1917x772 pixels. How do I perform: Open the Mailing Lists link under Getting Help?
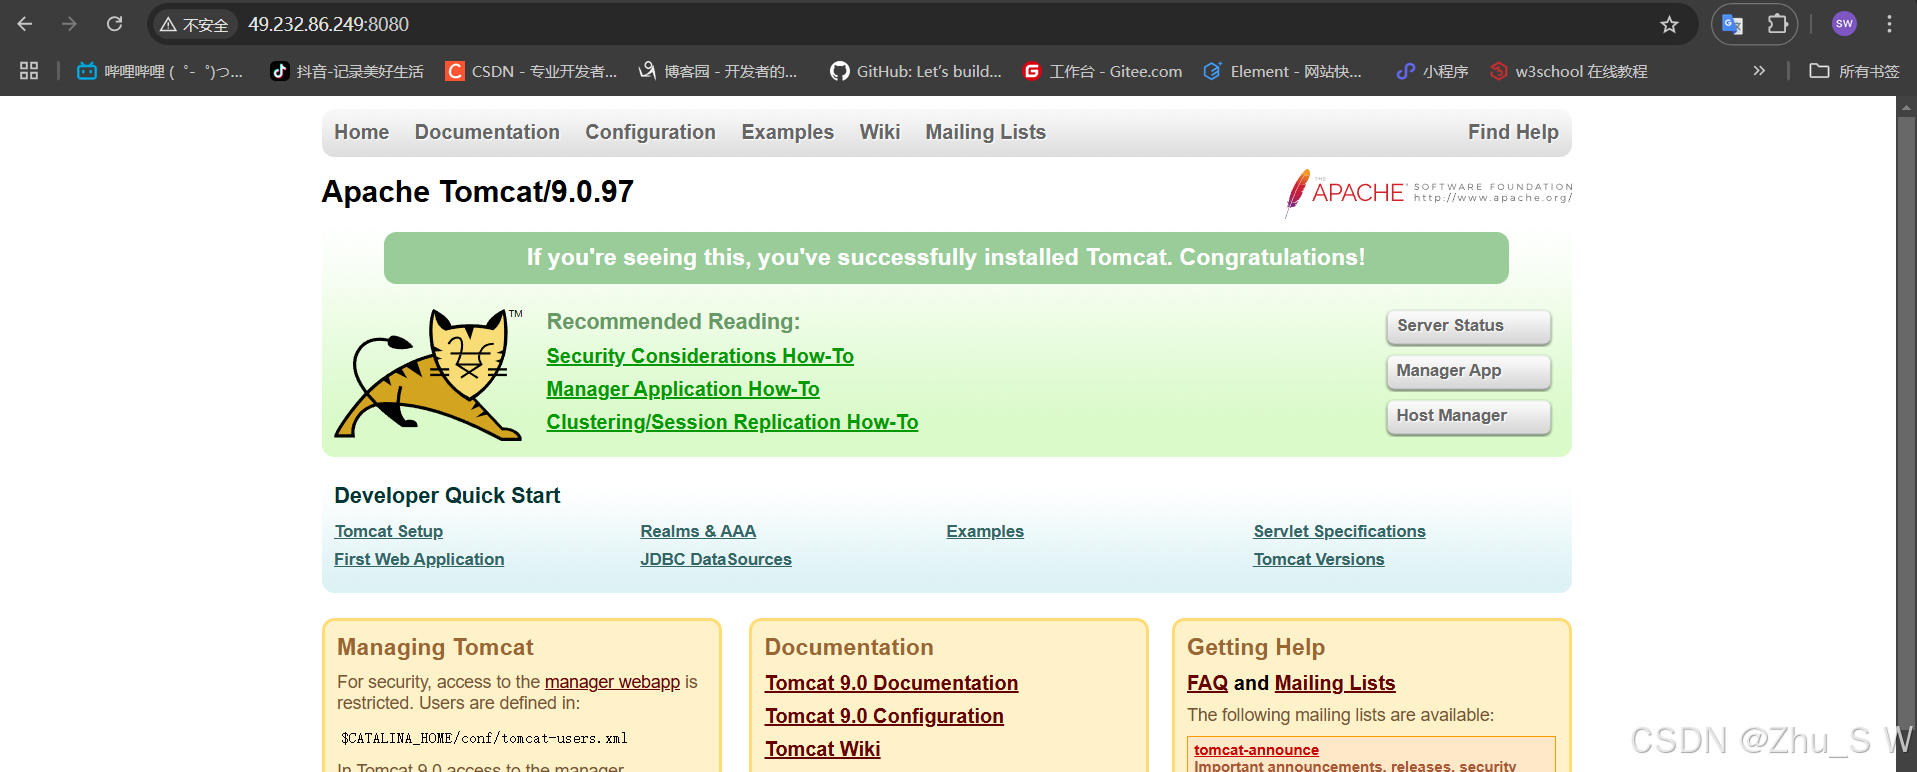1335,683
